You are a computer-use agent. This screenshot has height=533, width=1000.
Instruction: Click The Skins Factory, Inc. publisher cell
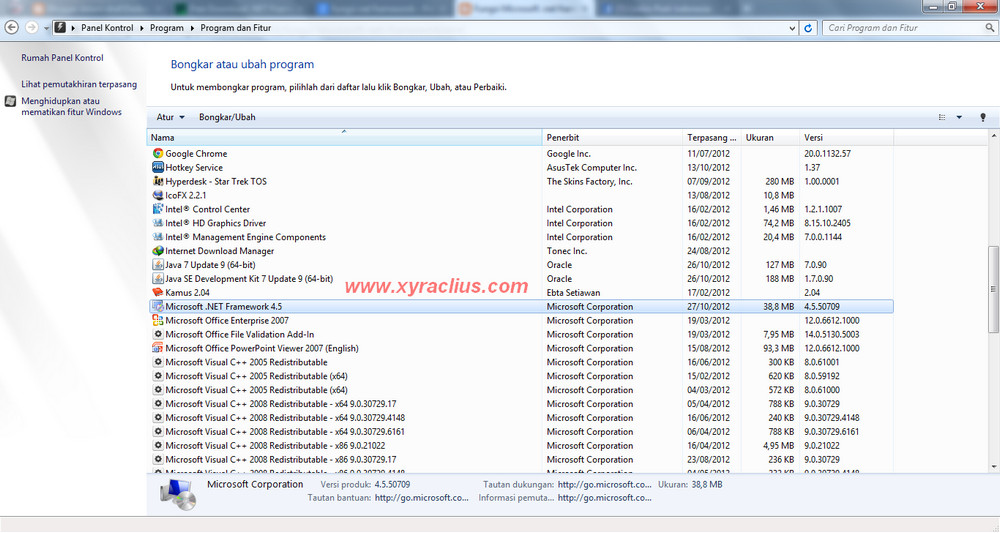(589, 182)
